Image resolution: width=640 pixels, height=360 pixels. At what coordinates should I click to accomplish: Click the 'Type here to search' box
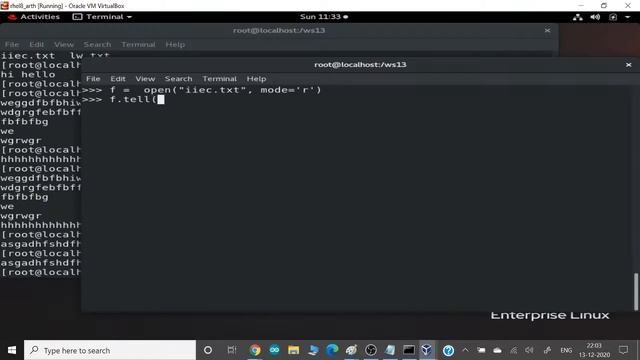110,350
